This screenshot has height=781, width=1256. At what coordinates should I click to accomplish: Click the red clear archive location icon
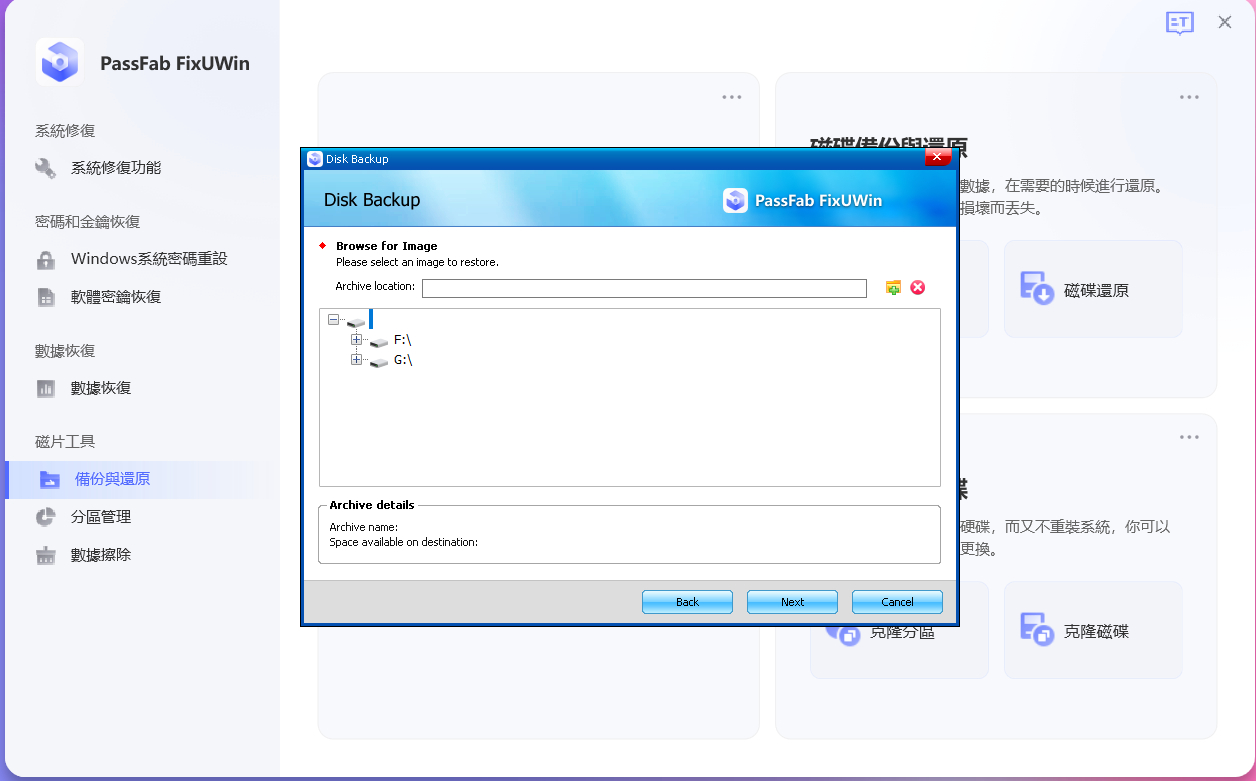(918, 288)
